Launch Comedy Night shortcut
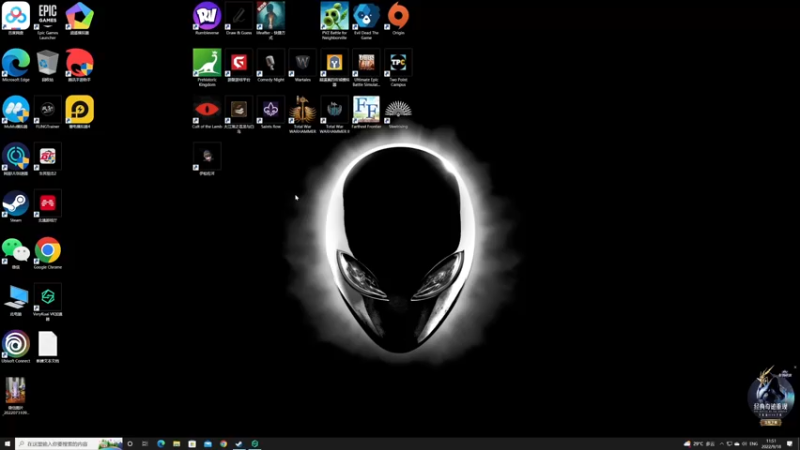The image size is (800, 450). 270,66
